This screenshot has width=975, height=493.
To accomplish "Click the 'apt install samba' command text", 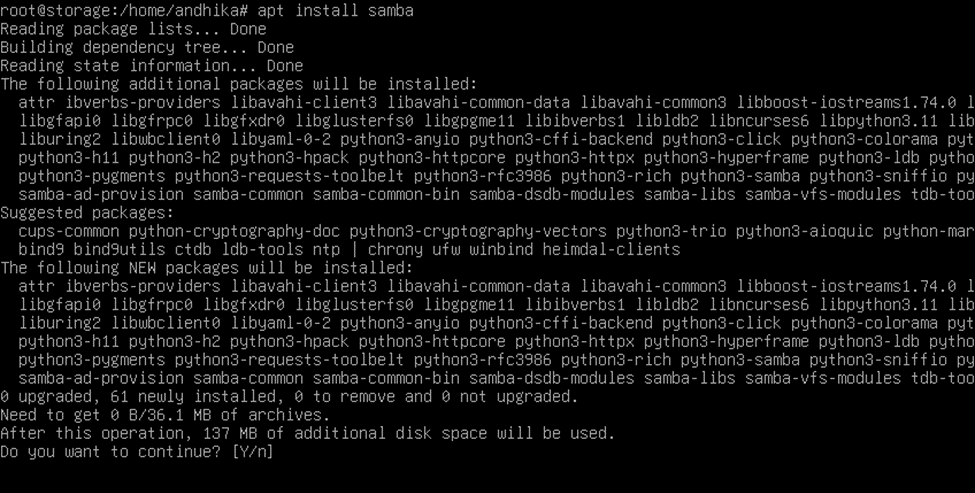I will coord(335,11).
